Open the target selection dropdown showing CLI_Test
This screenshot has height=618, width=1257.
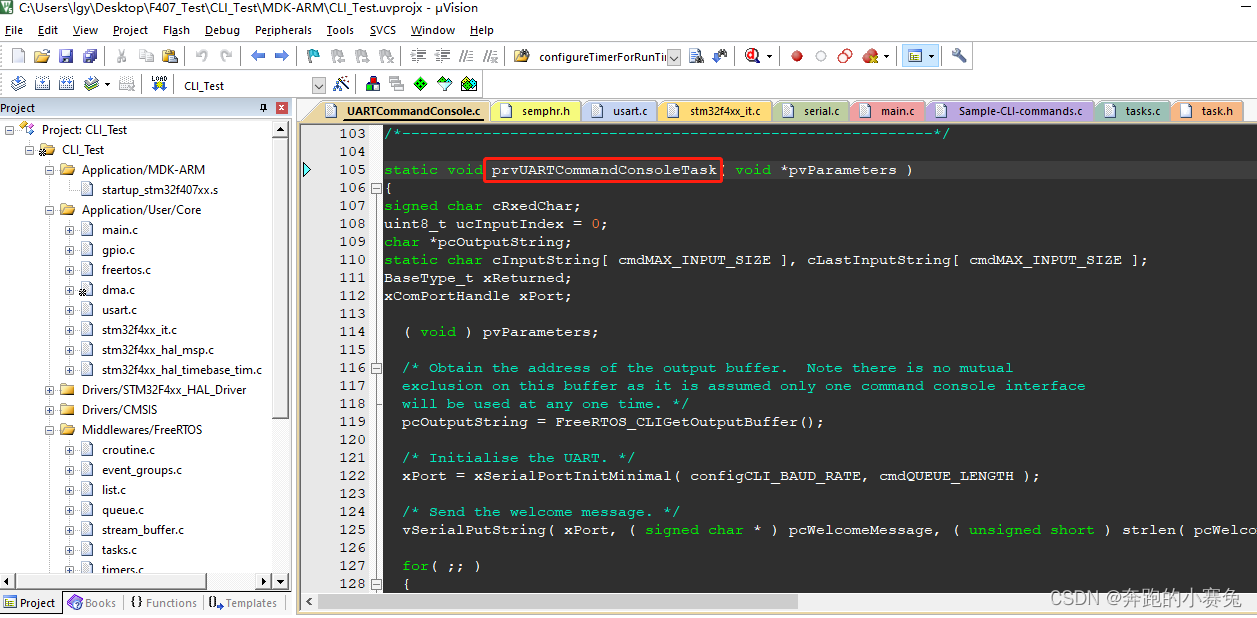[318, 85]
